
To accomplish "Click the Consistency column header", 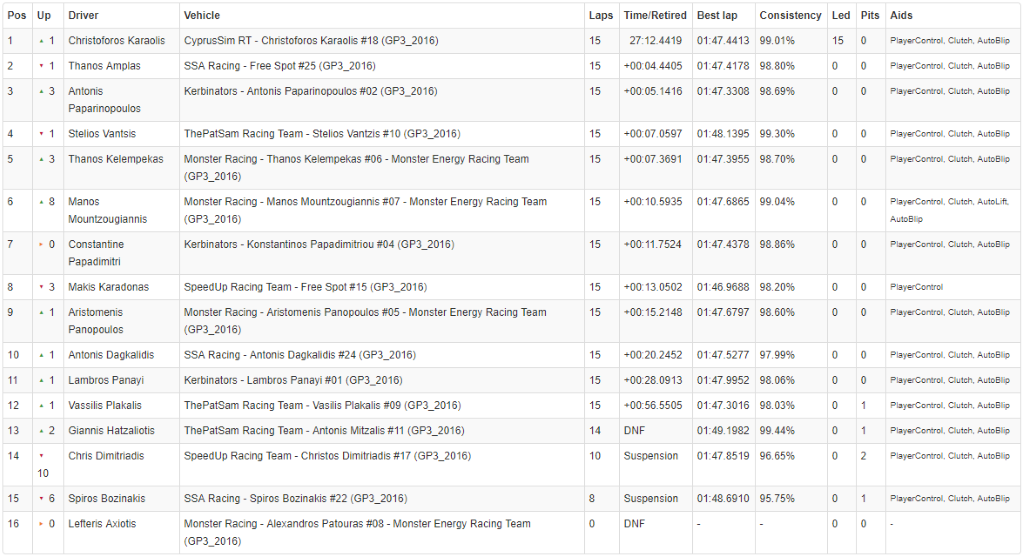I will (x=790, y=16).
